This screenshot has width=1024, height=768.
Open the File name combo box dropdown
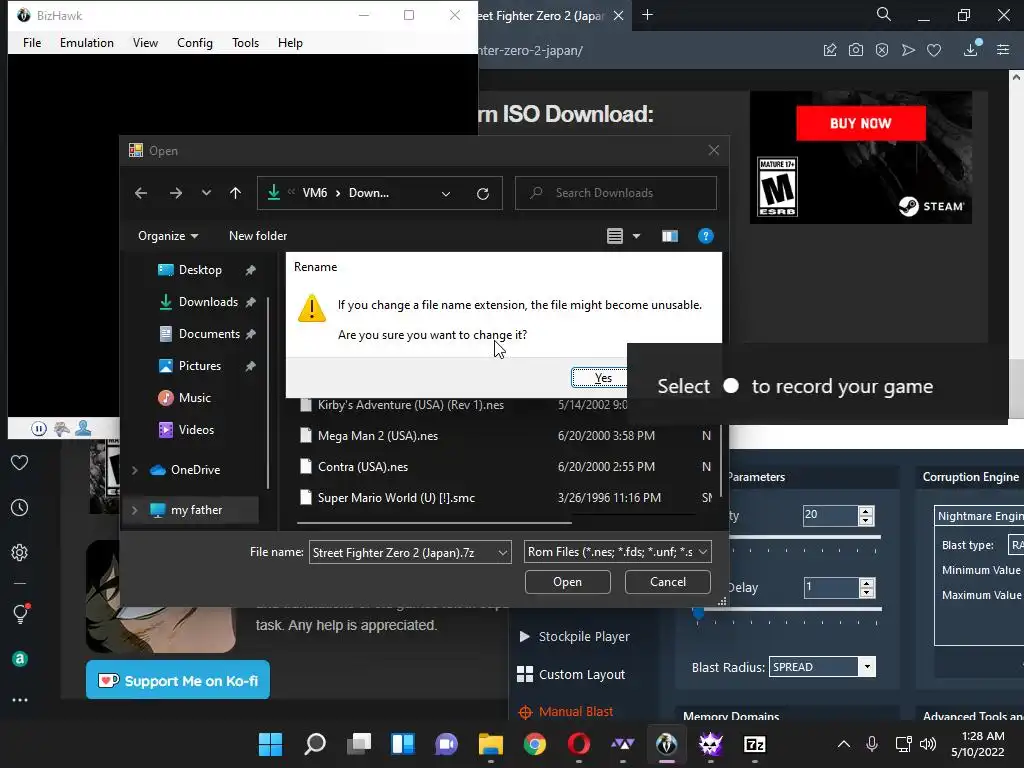[502, 552]
